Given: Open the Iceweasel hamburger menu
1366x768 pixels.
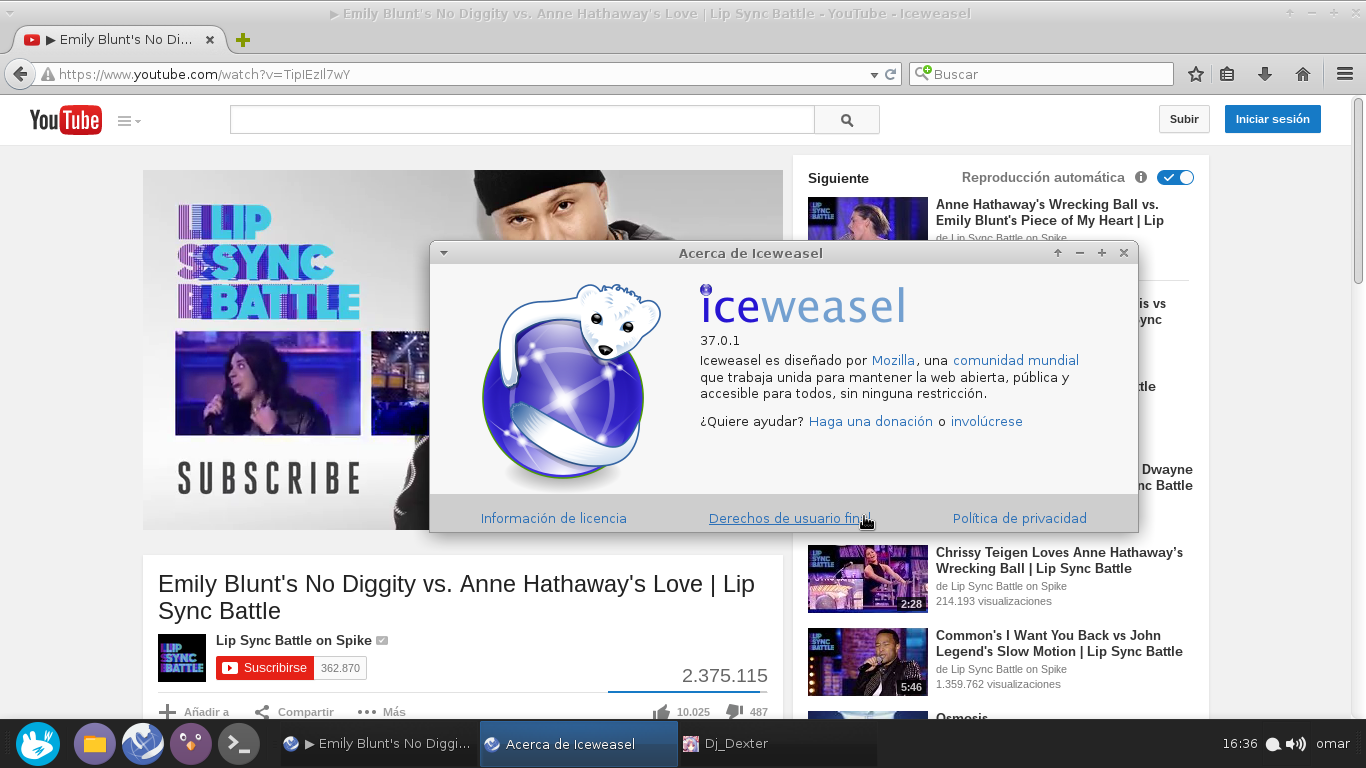Looking at the screenshot, I should click(x=1345, y=74).
